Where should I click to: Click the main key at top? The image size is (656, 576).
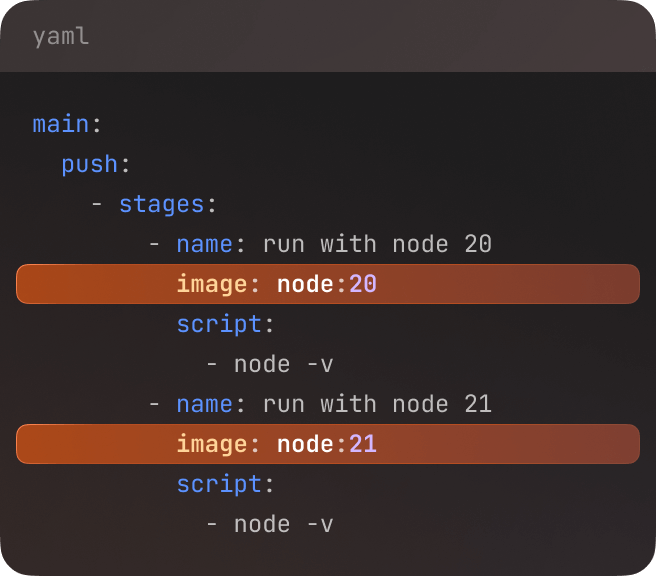[x=61, y=124]
